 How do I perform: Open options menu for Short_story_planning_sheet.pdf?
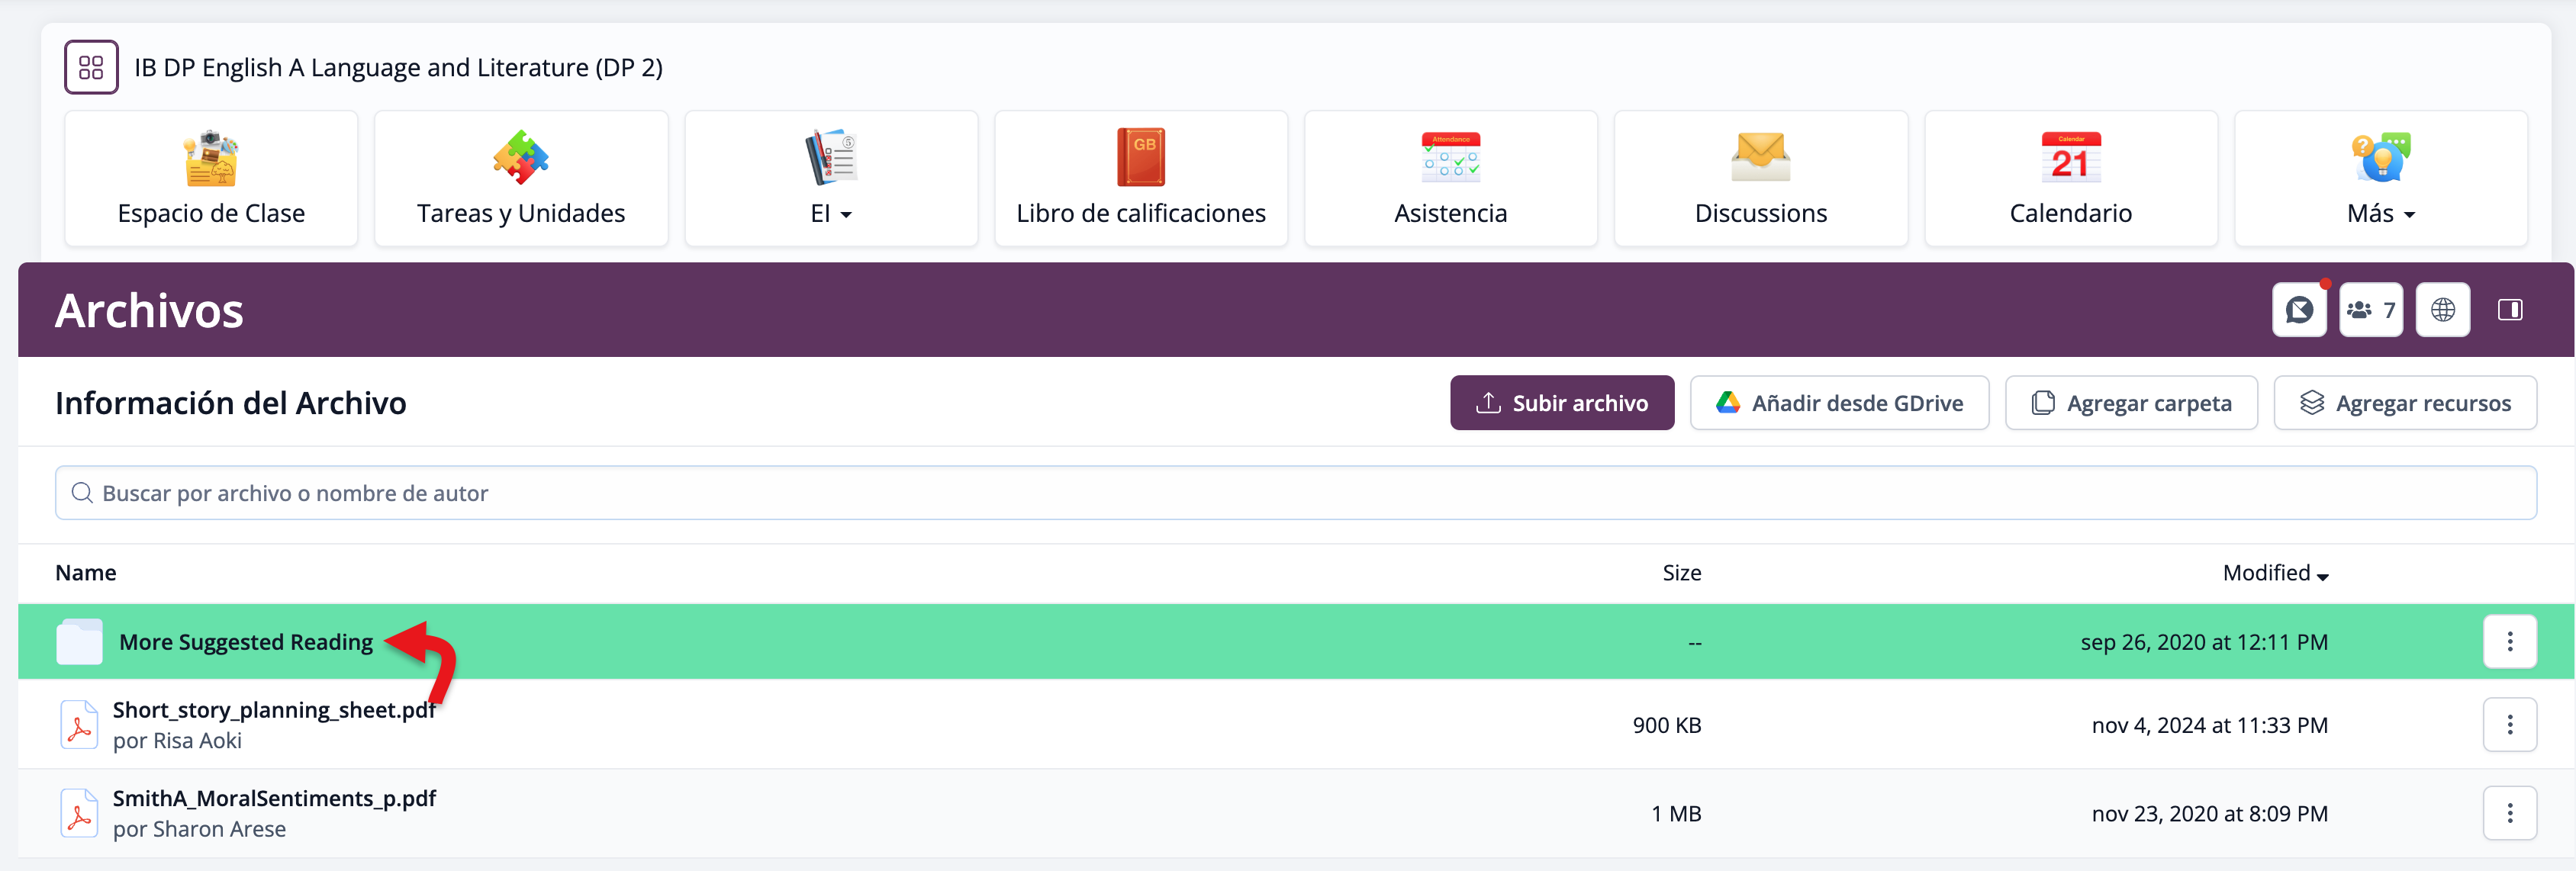coord(2509,725)
